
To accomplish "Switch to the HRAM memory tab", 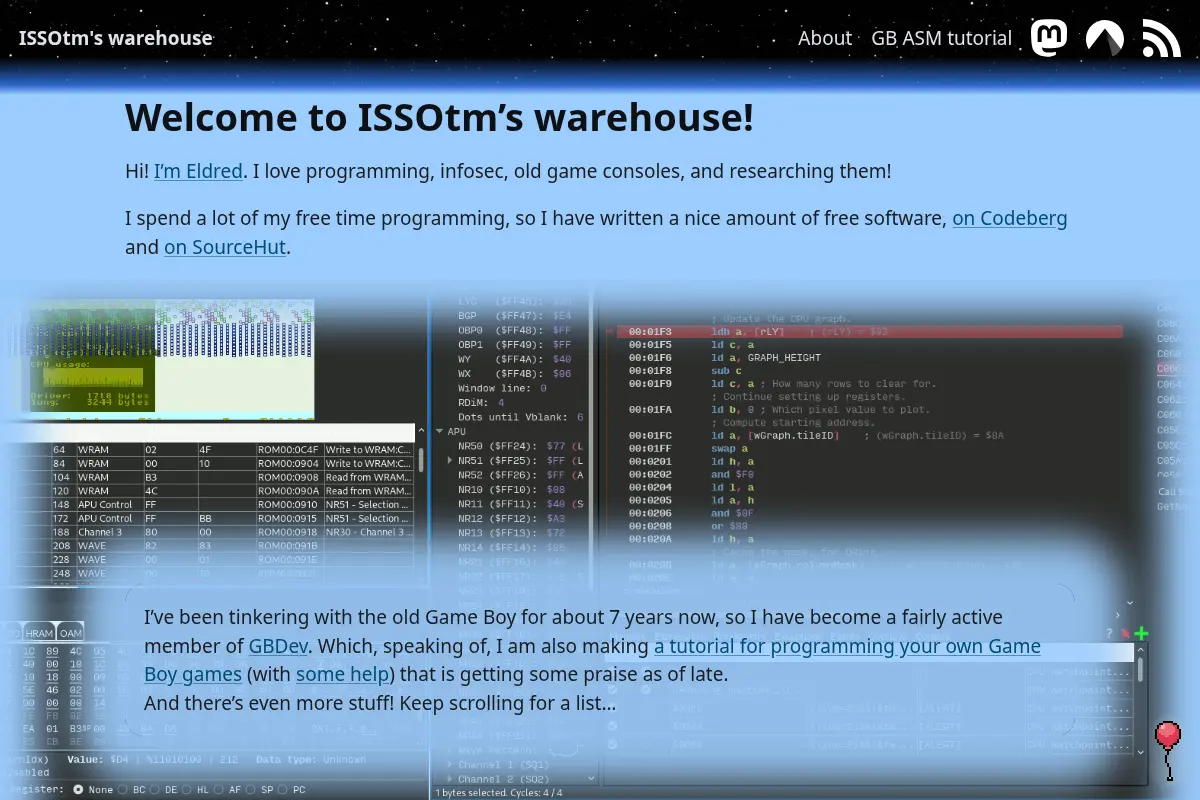I will 39,632.
